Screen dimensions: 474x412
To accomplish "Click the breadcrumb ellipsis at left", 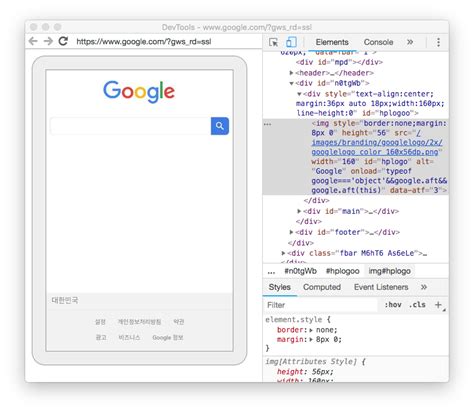I will (271, 272).
